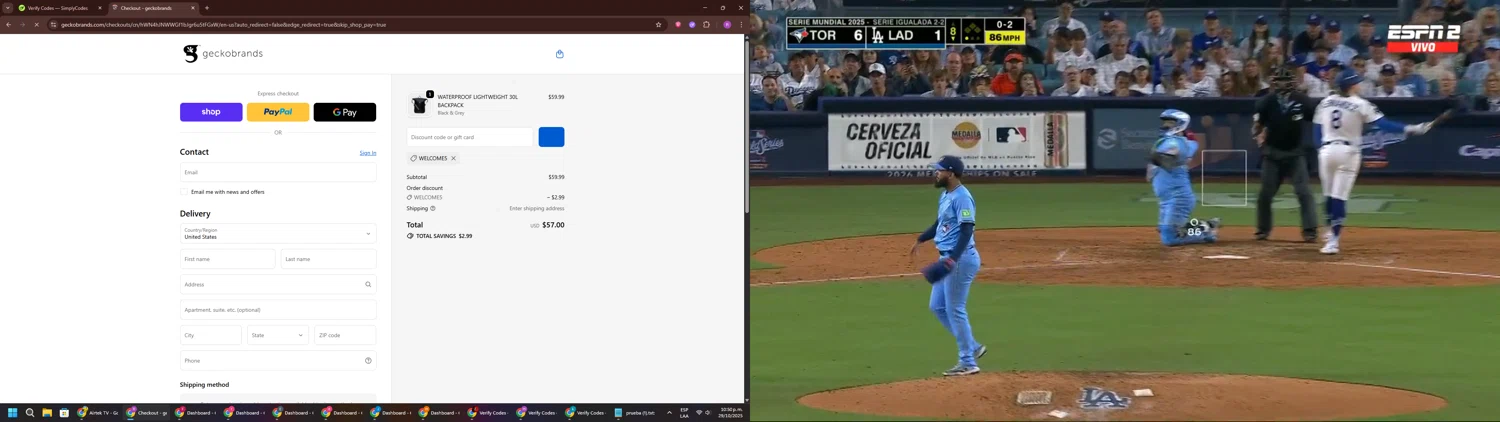Stop loading the current page
Viewport: 1500px width, 422px height.
pyautogui.click(x=36, y=25)
